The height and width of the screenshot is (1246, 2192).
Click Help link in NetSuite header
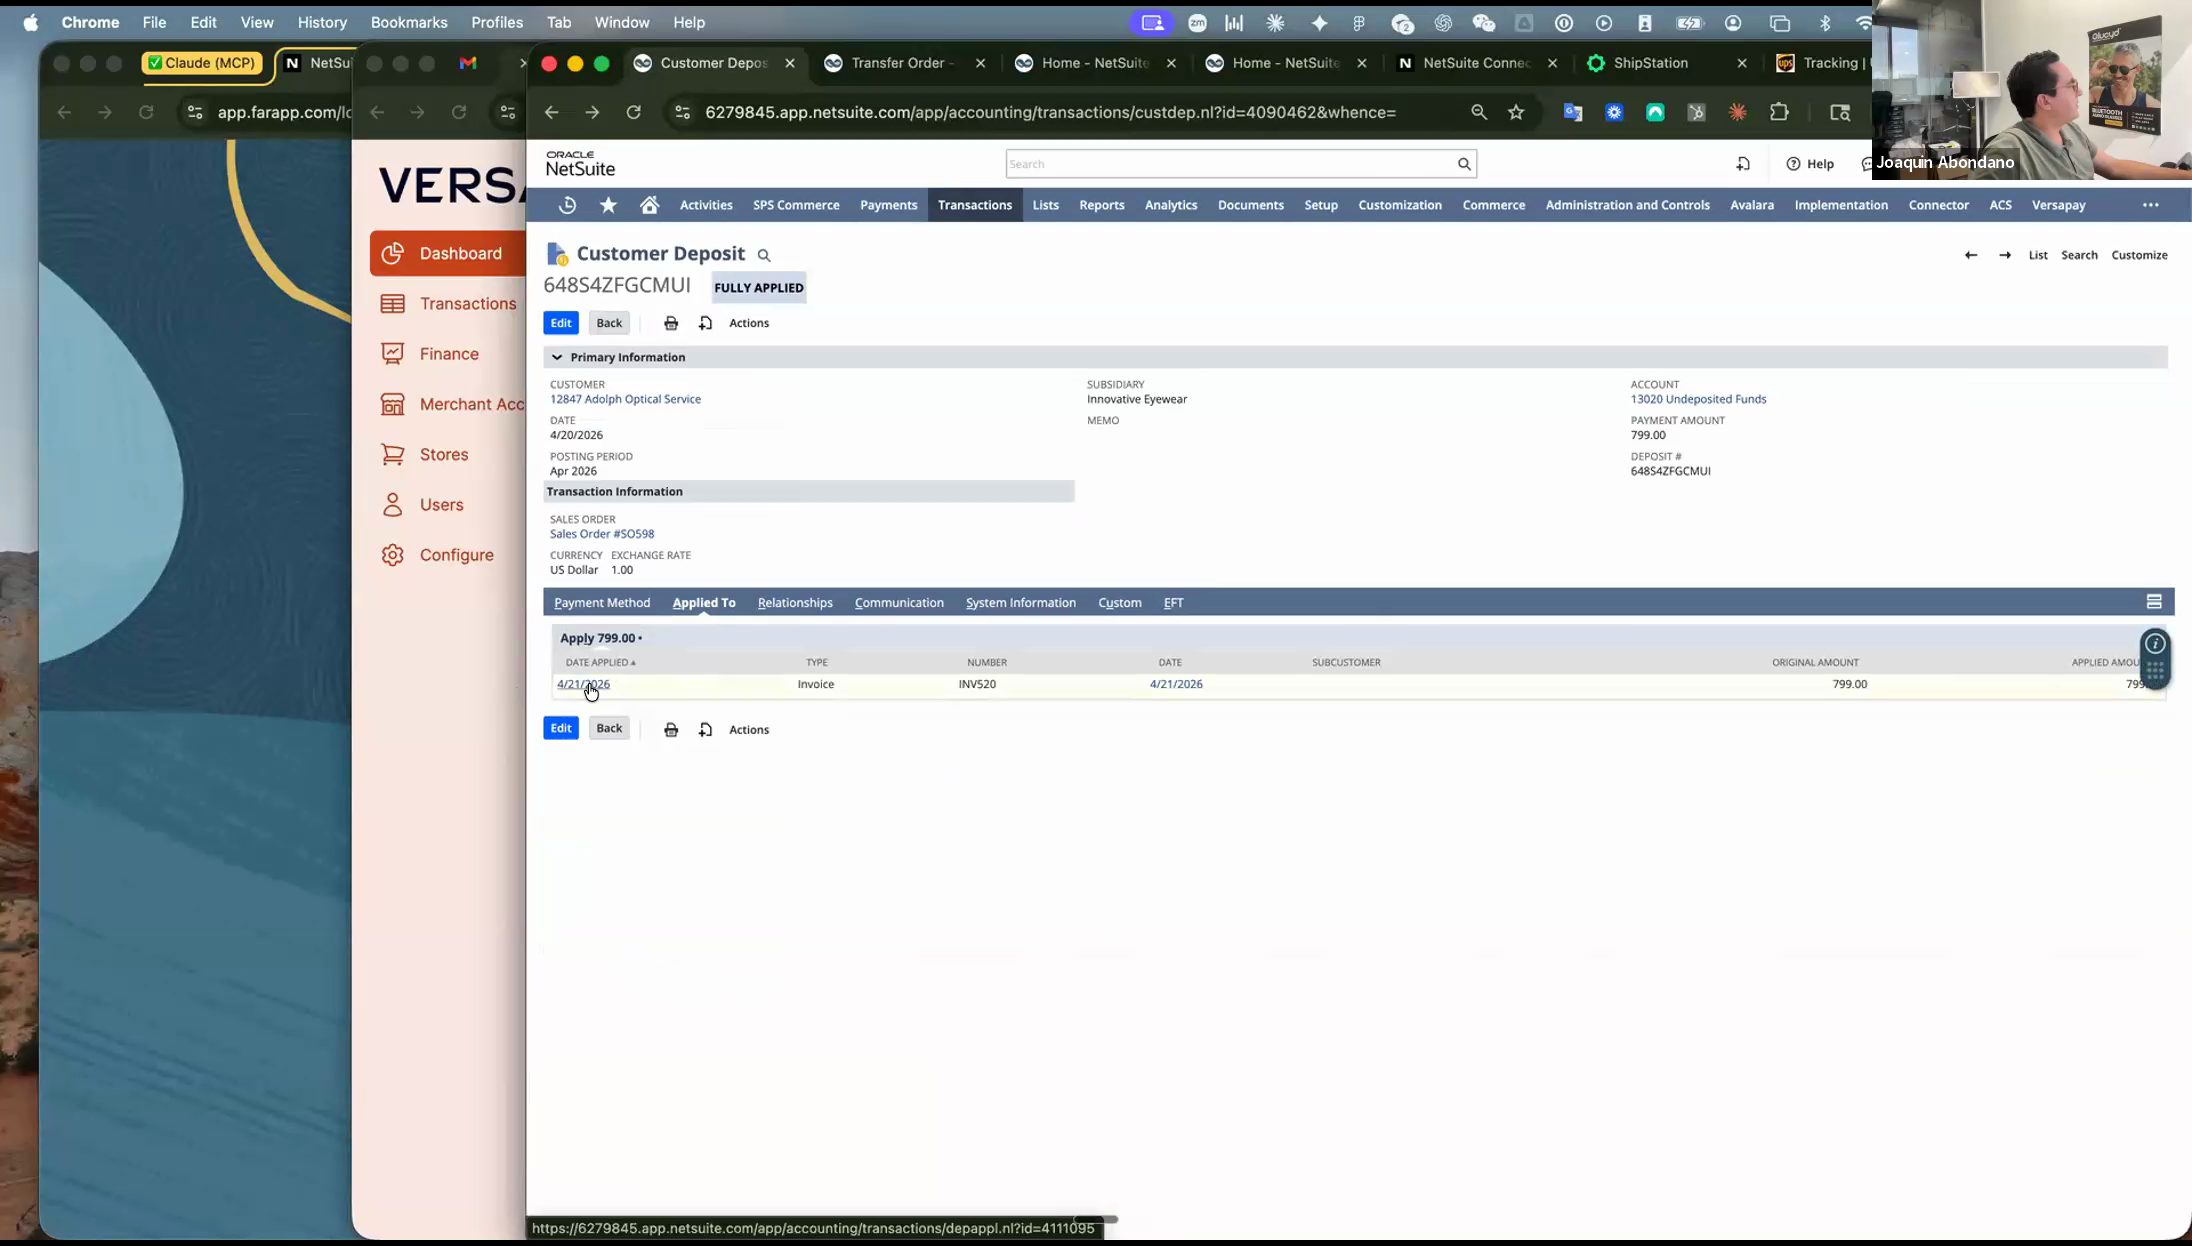(x=1810, y=164)
